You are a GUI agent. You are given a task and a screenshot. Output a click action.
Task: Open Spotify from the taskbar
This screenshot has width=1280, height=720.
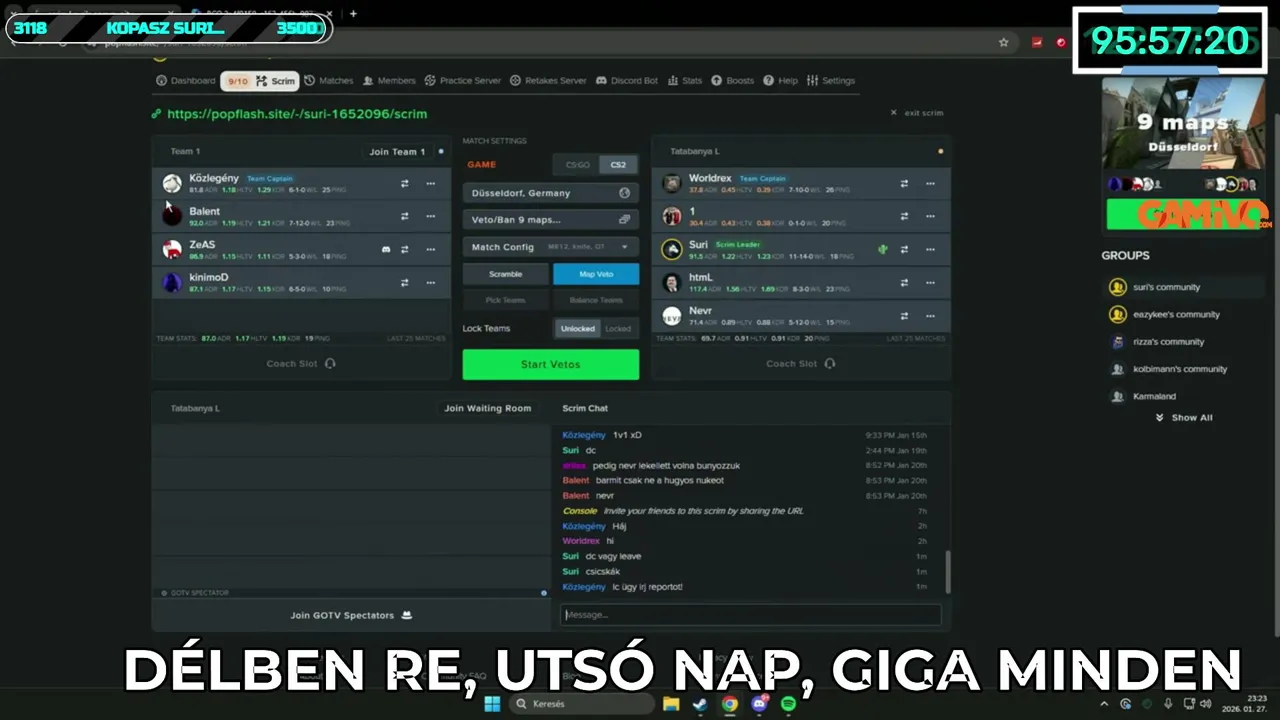point(788,704)
